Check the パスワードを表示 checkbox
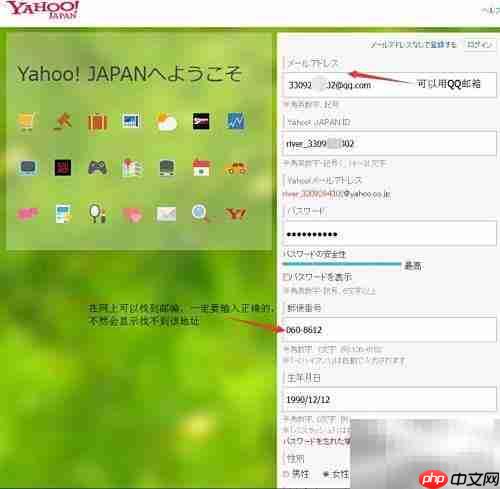The height and width of the screenshot is (489, 500). (x=285, y=277)
